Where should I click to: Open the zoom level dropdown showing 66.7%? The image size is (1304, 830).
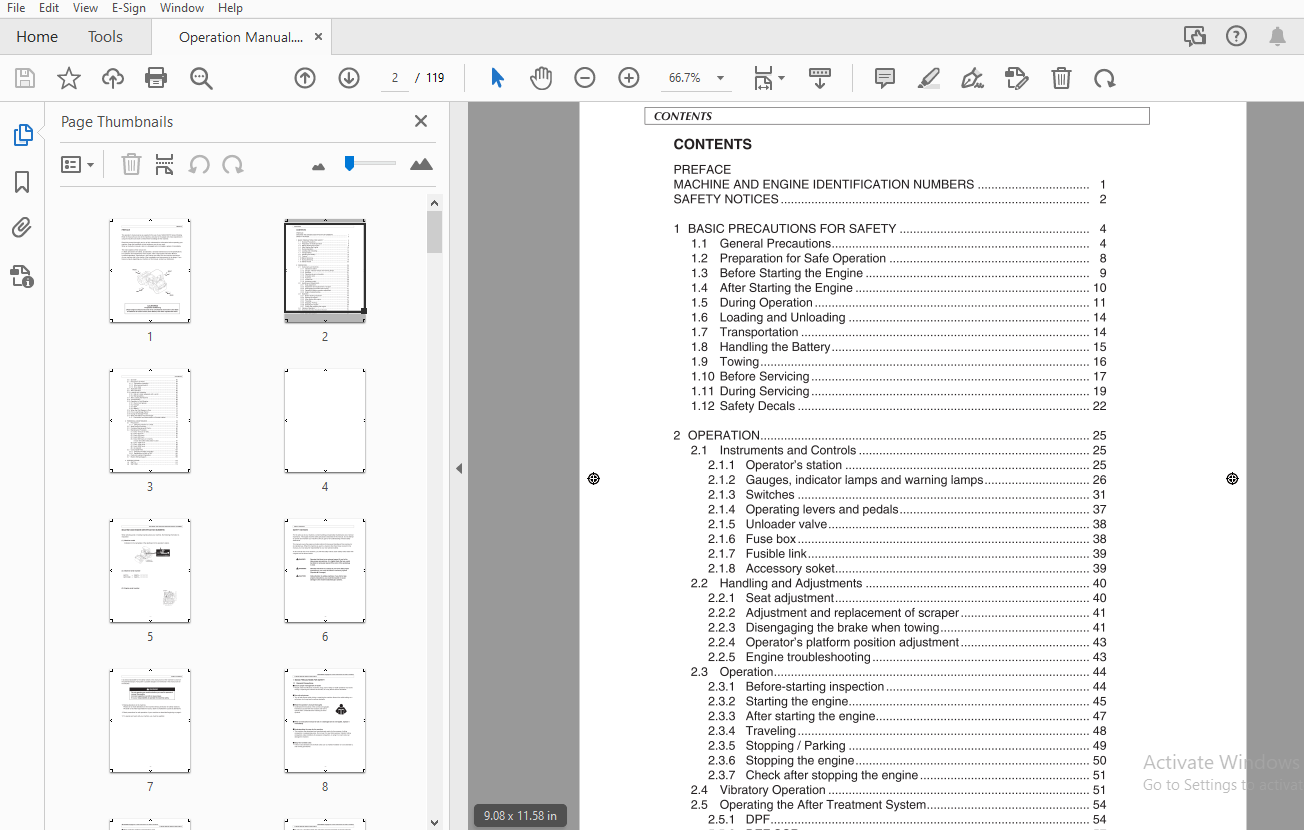pos(696,78)
